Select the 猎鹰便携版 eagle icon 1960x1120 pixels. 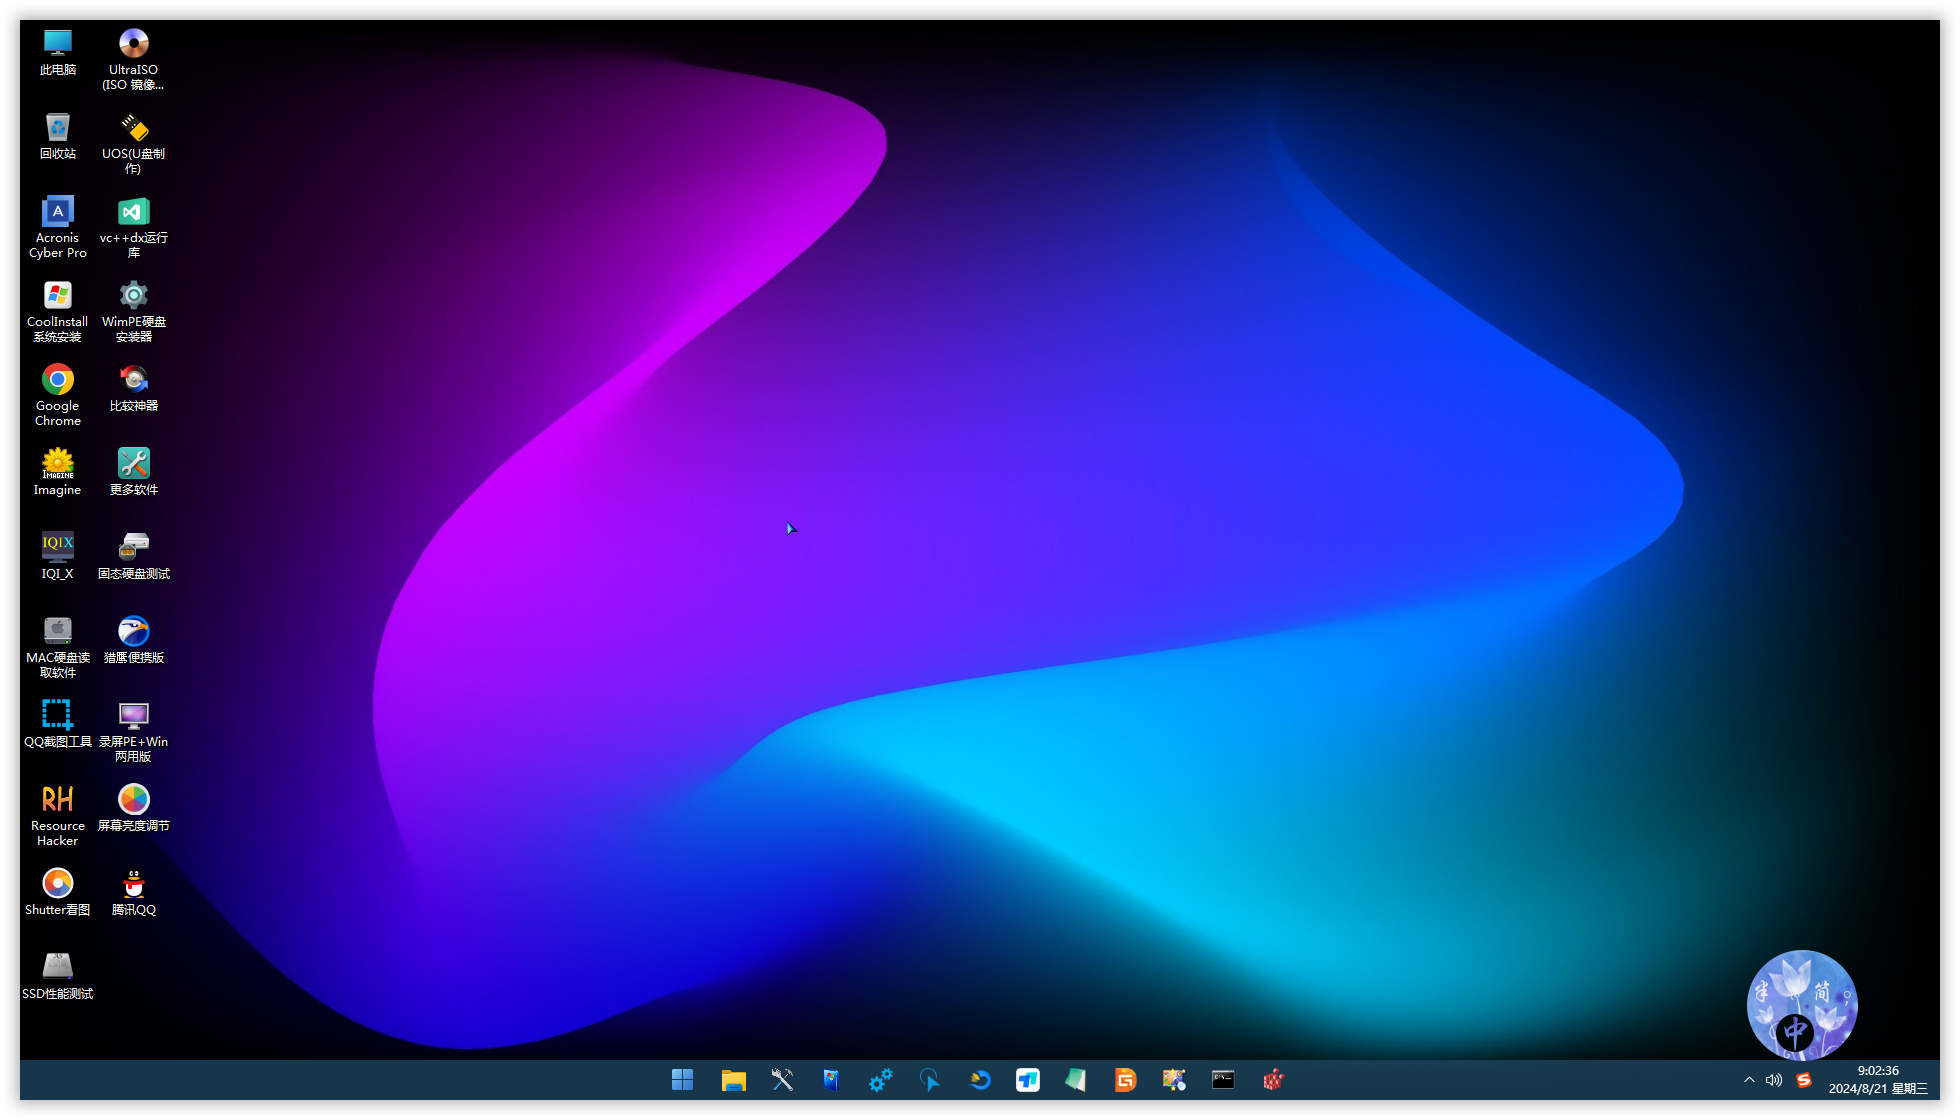click(x=133, y=640)
